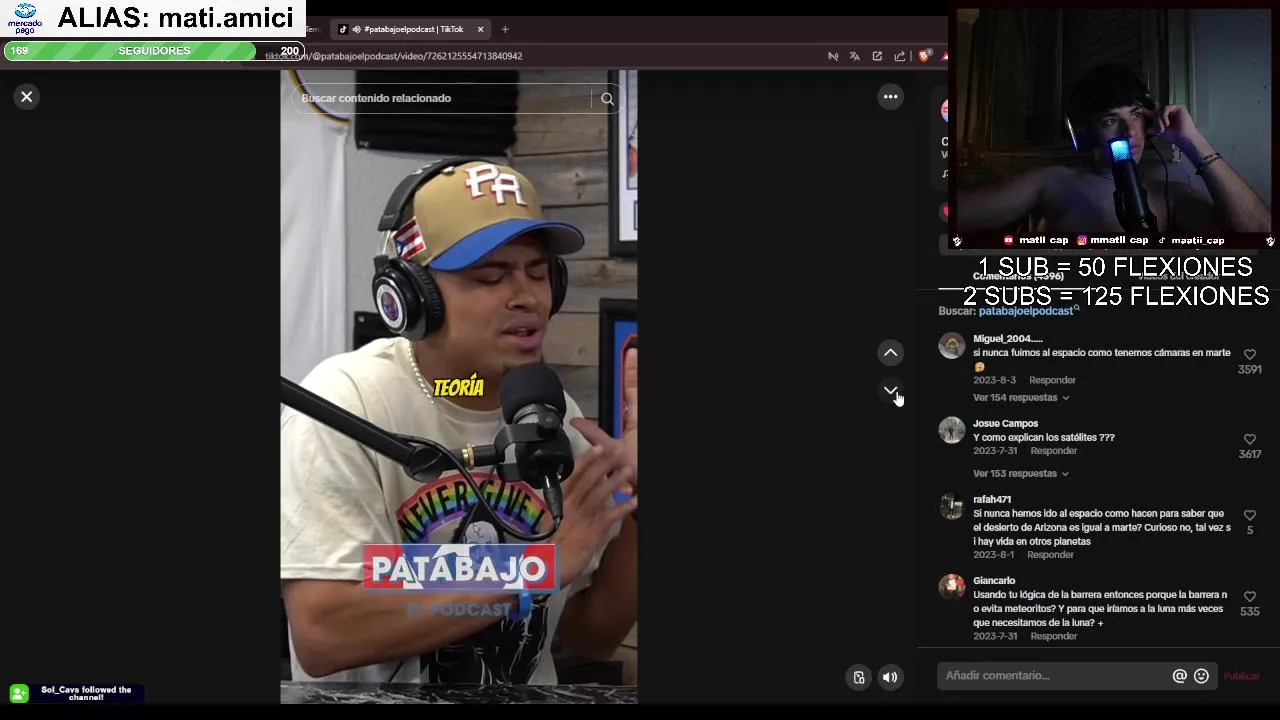This screenshot has height=720, width=1280.
Task: Click username Giancarlo
Action: click(x=994, y=580)
